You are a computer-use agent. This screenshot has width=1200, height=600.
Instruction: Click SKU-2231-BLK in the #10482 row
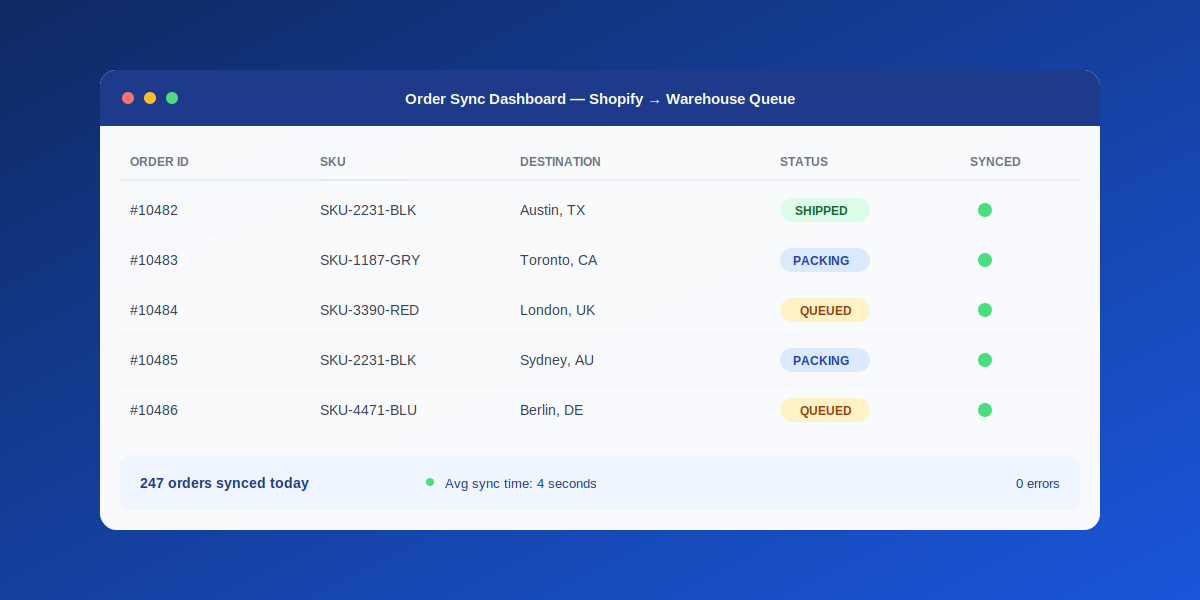pyautogui.click(x=368, y=210)
